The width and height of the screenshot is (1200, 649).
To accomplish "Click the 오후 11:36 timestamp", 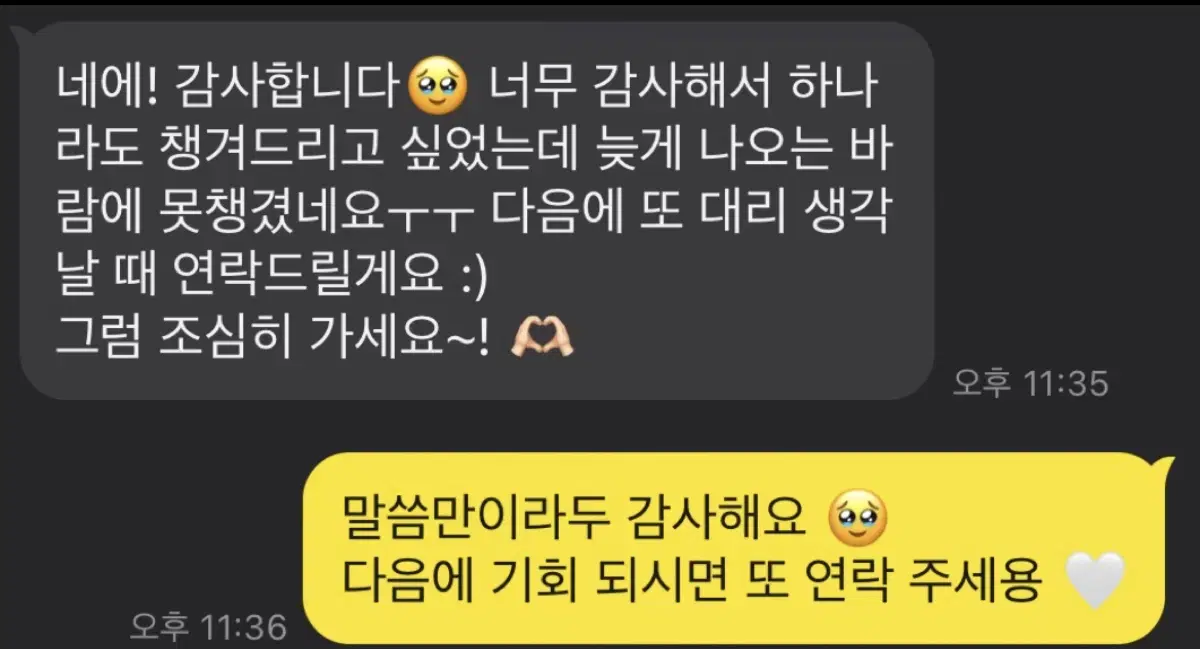I will [208, 627].
